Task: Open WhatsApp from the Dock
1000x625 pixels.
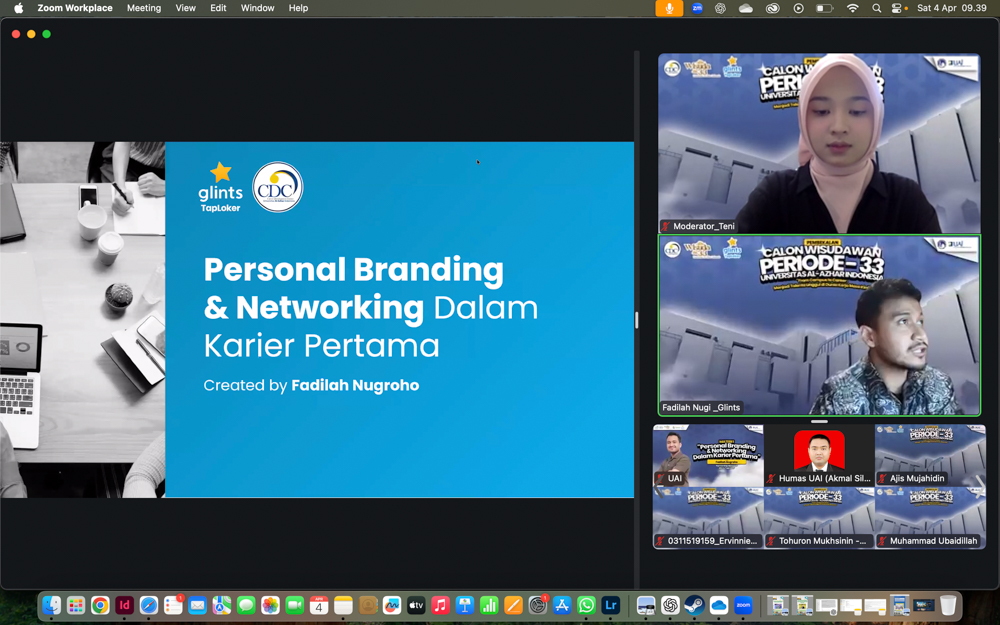Action: (x=586, y=605)
